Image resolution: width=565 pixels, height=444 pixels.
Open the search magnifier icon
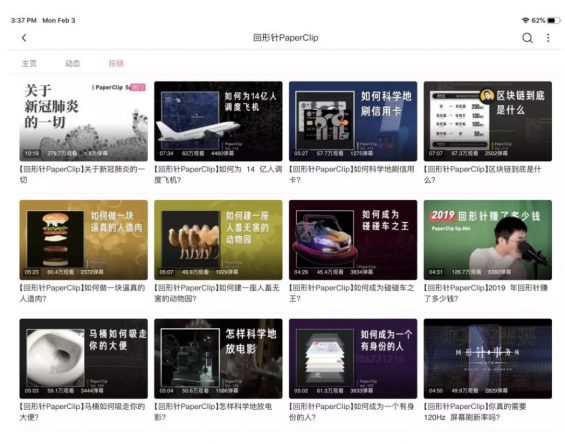coord(527,38)
